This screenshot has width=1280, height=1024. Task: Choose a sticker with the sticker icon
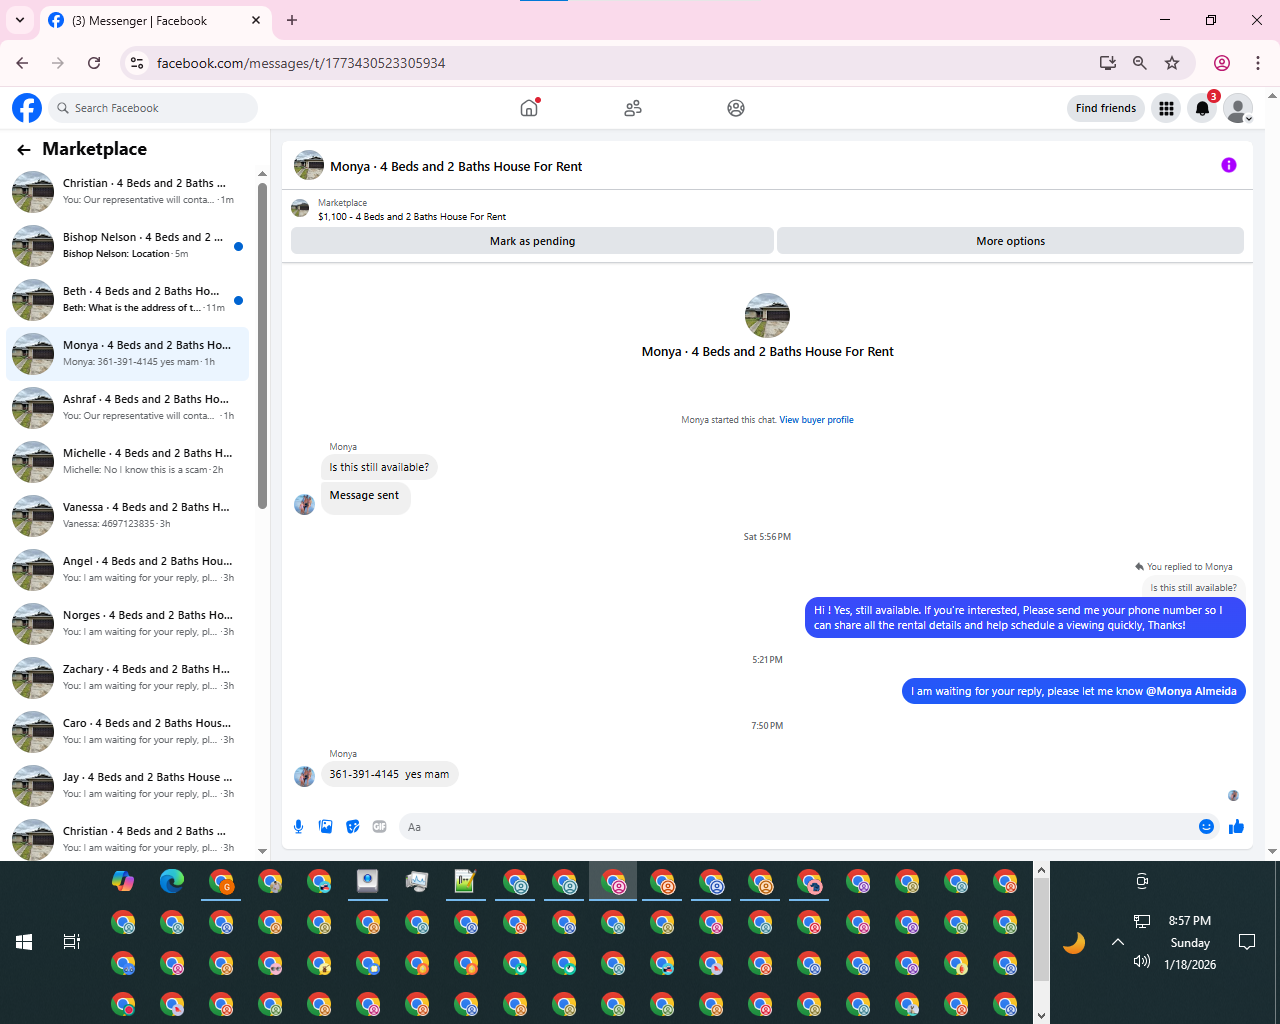pos(352,827)
